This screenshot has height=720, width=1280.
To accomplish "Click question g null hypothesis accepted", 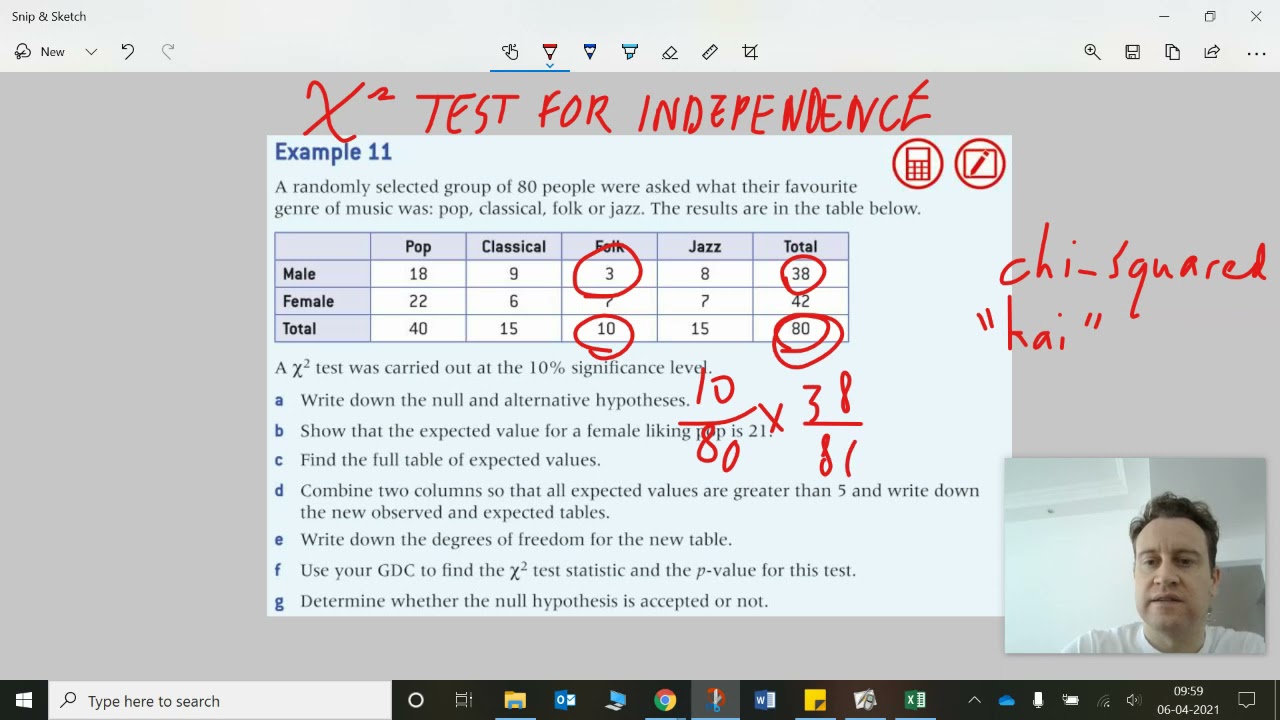I will [x=521, y=601].
